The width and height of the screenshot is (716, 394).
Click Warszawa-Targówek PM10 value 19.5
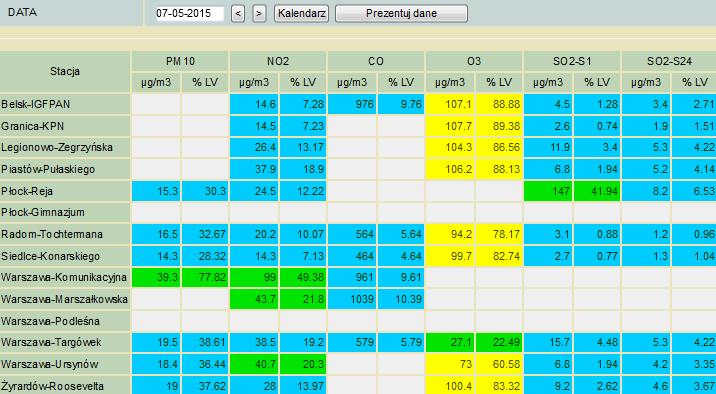[x=156, y=342]
